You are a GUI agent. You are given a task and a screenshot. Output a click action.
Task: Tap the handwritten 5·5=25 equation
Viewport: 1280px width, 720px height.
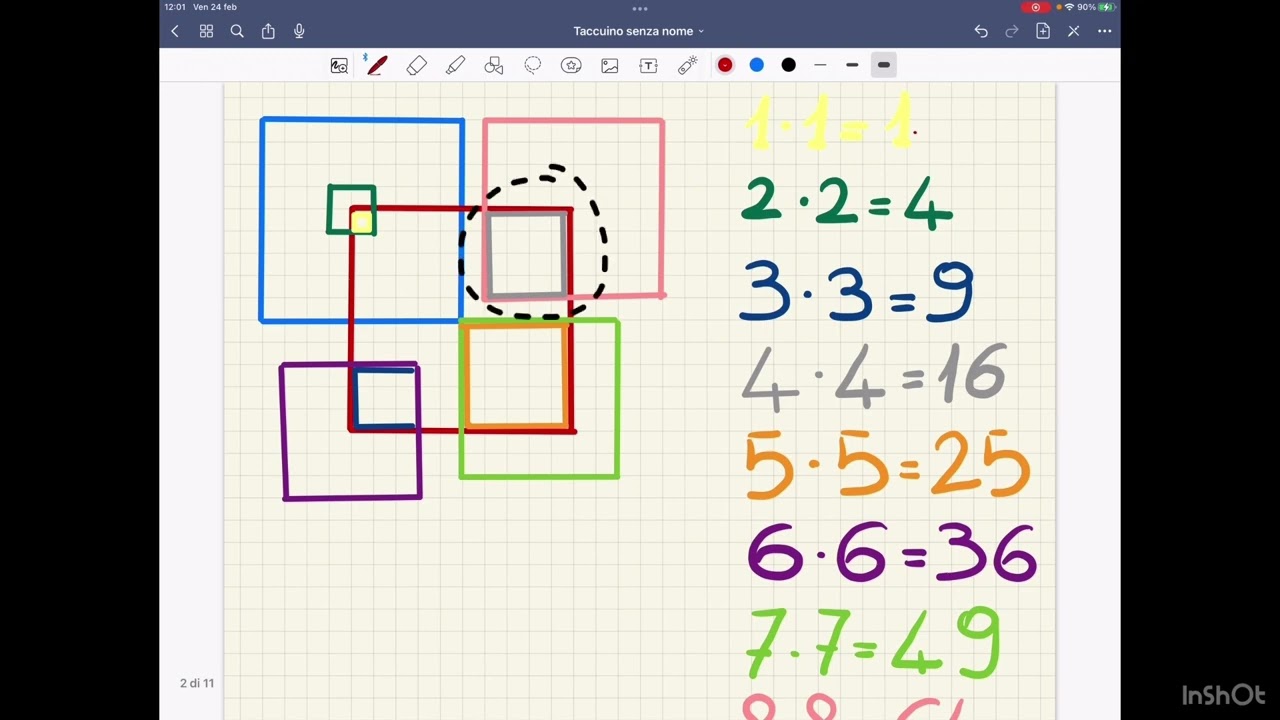click(x=887, y=465)
